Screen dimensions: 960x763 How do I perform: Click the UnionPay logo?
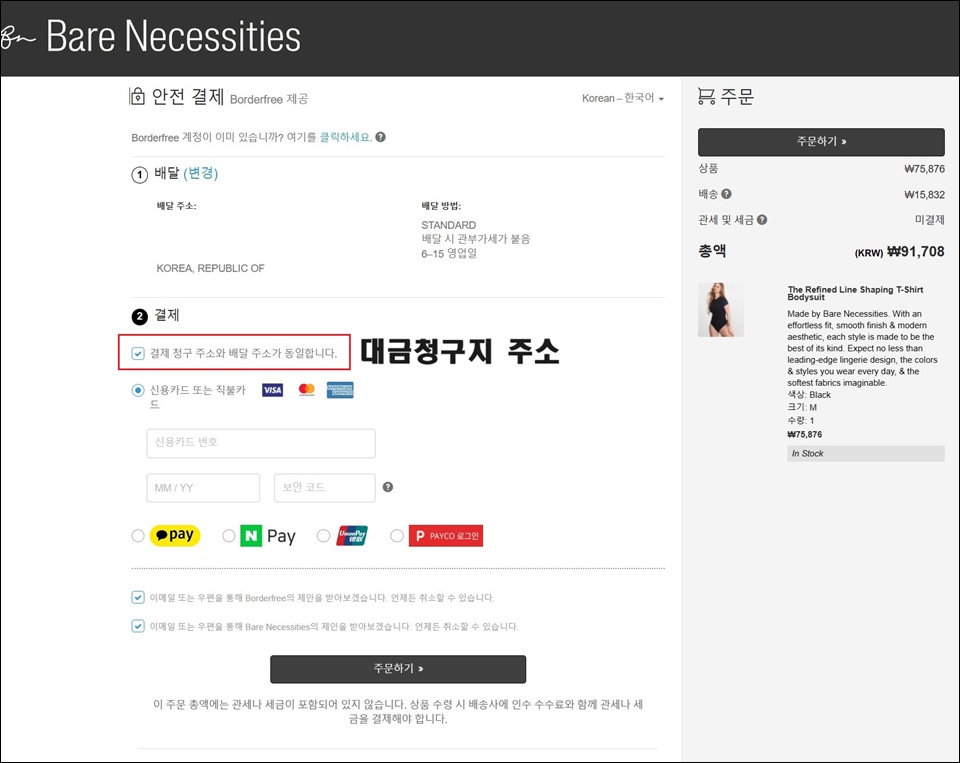(352, 536)
